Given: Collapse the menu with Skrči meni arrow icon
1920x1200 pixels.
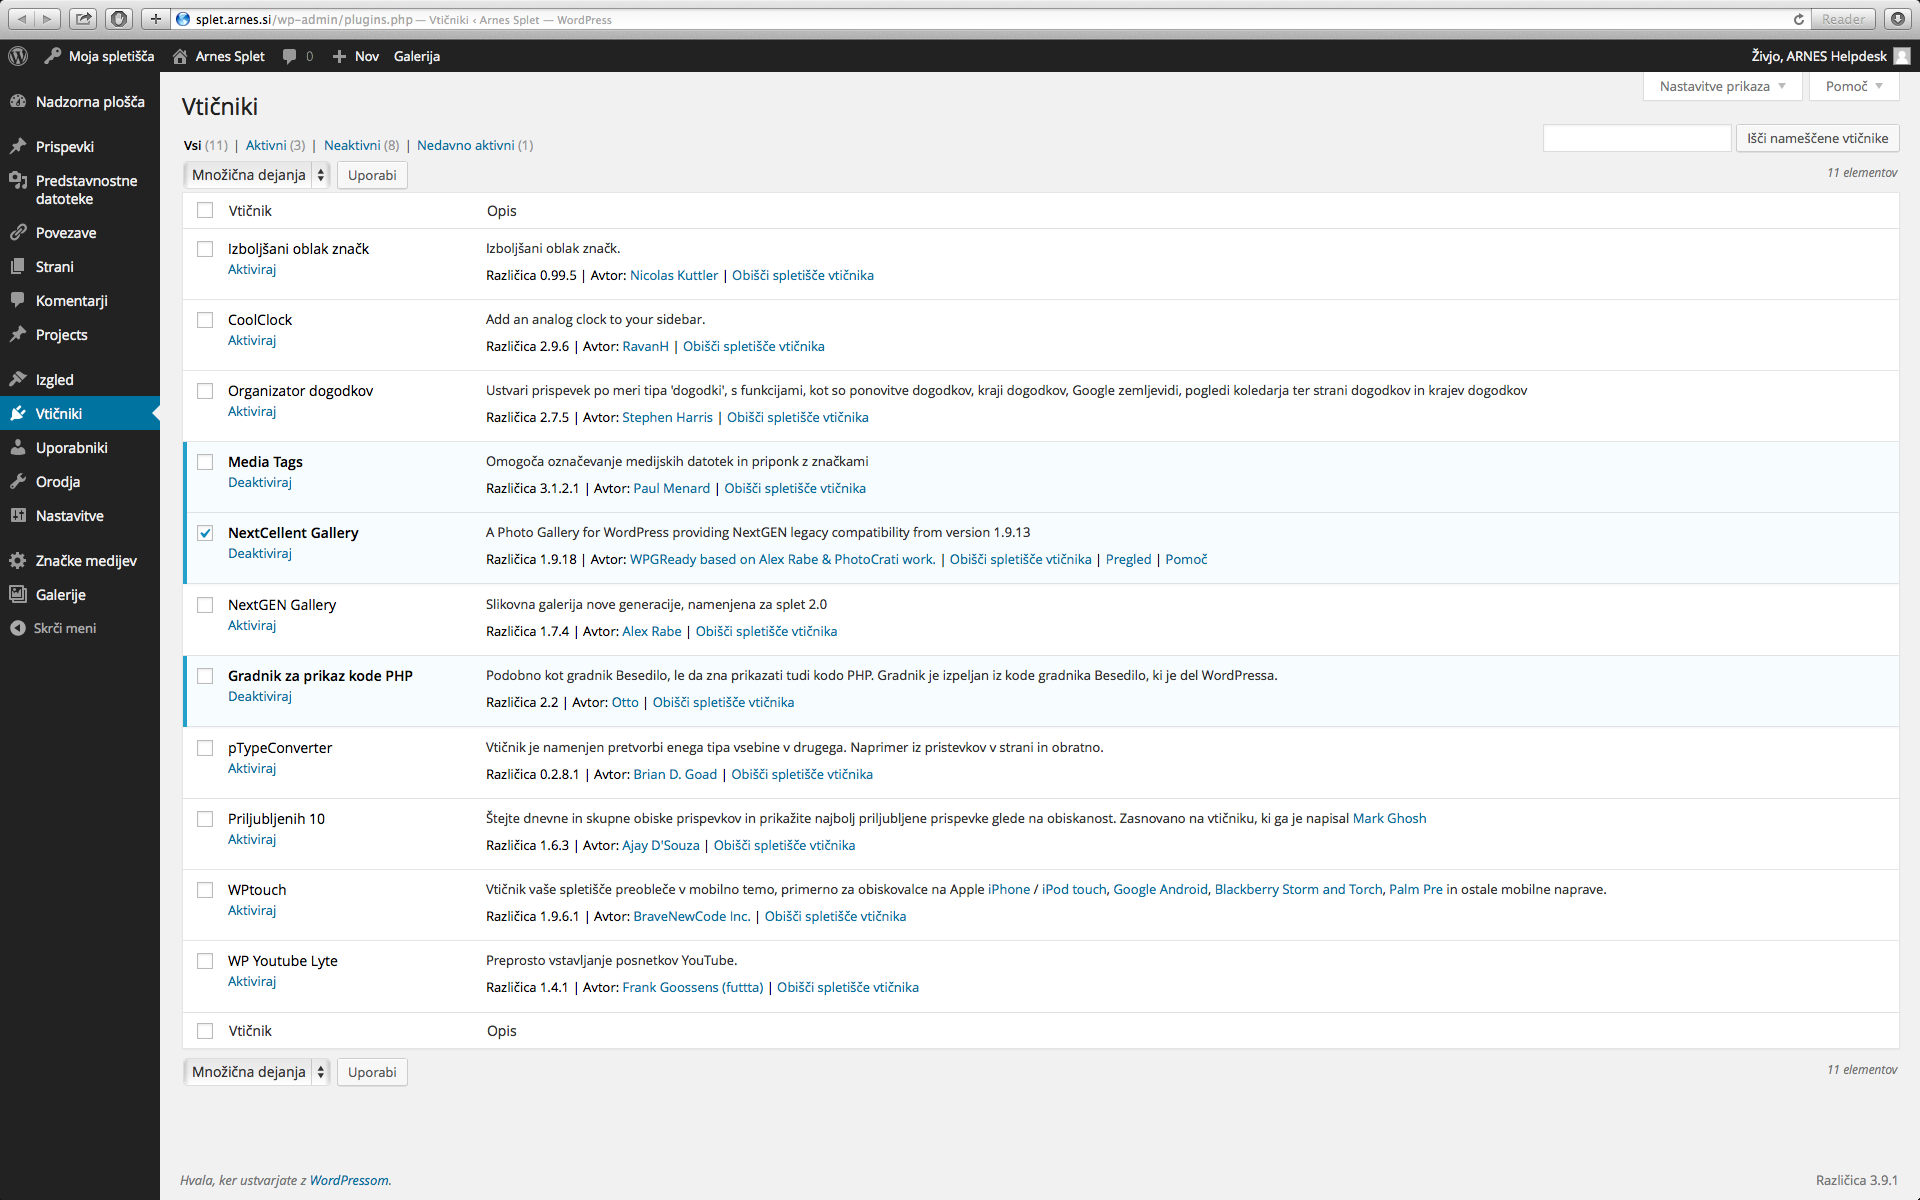Looking at the screenshot, I should [18, 628].
